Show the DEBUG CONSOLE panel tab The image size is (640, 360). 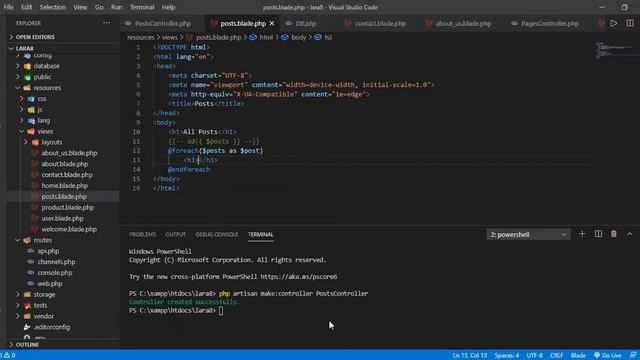click(217, 234)
